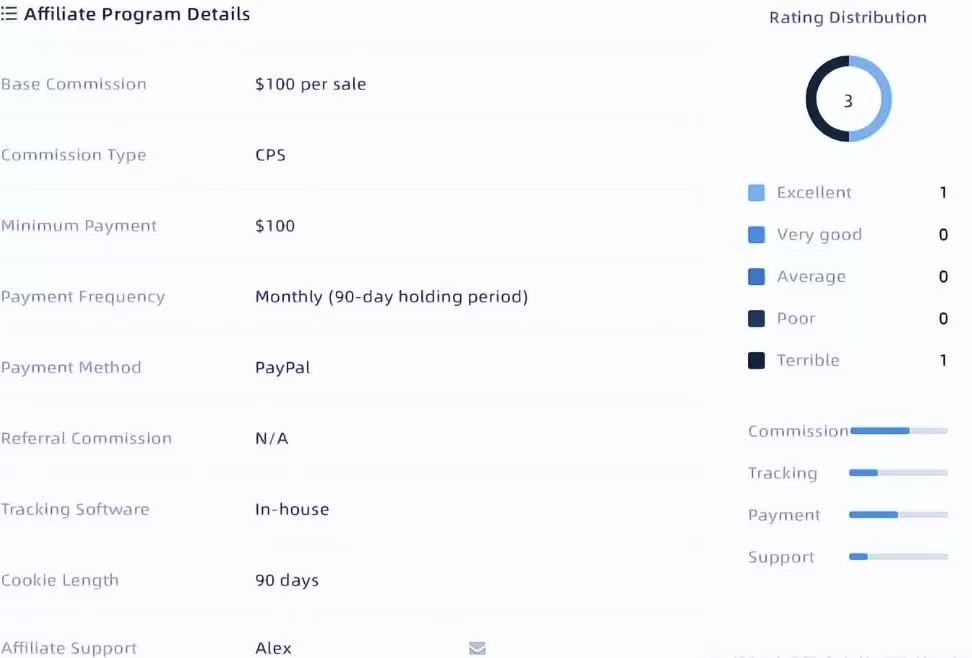Click the Payment rating progress bar
The height and width of the screenshot is (658, 972).
[x=898, y=515]
